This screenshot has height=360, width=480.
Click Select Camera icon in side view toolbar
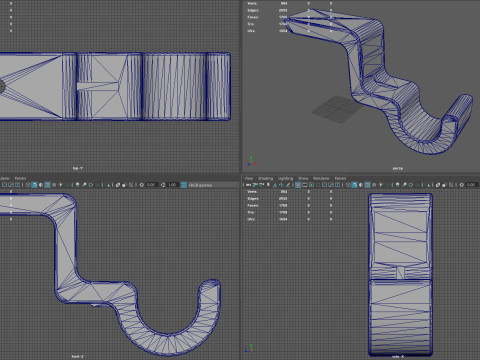point(248,185)
